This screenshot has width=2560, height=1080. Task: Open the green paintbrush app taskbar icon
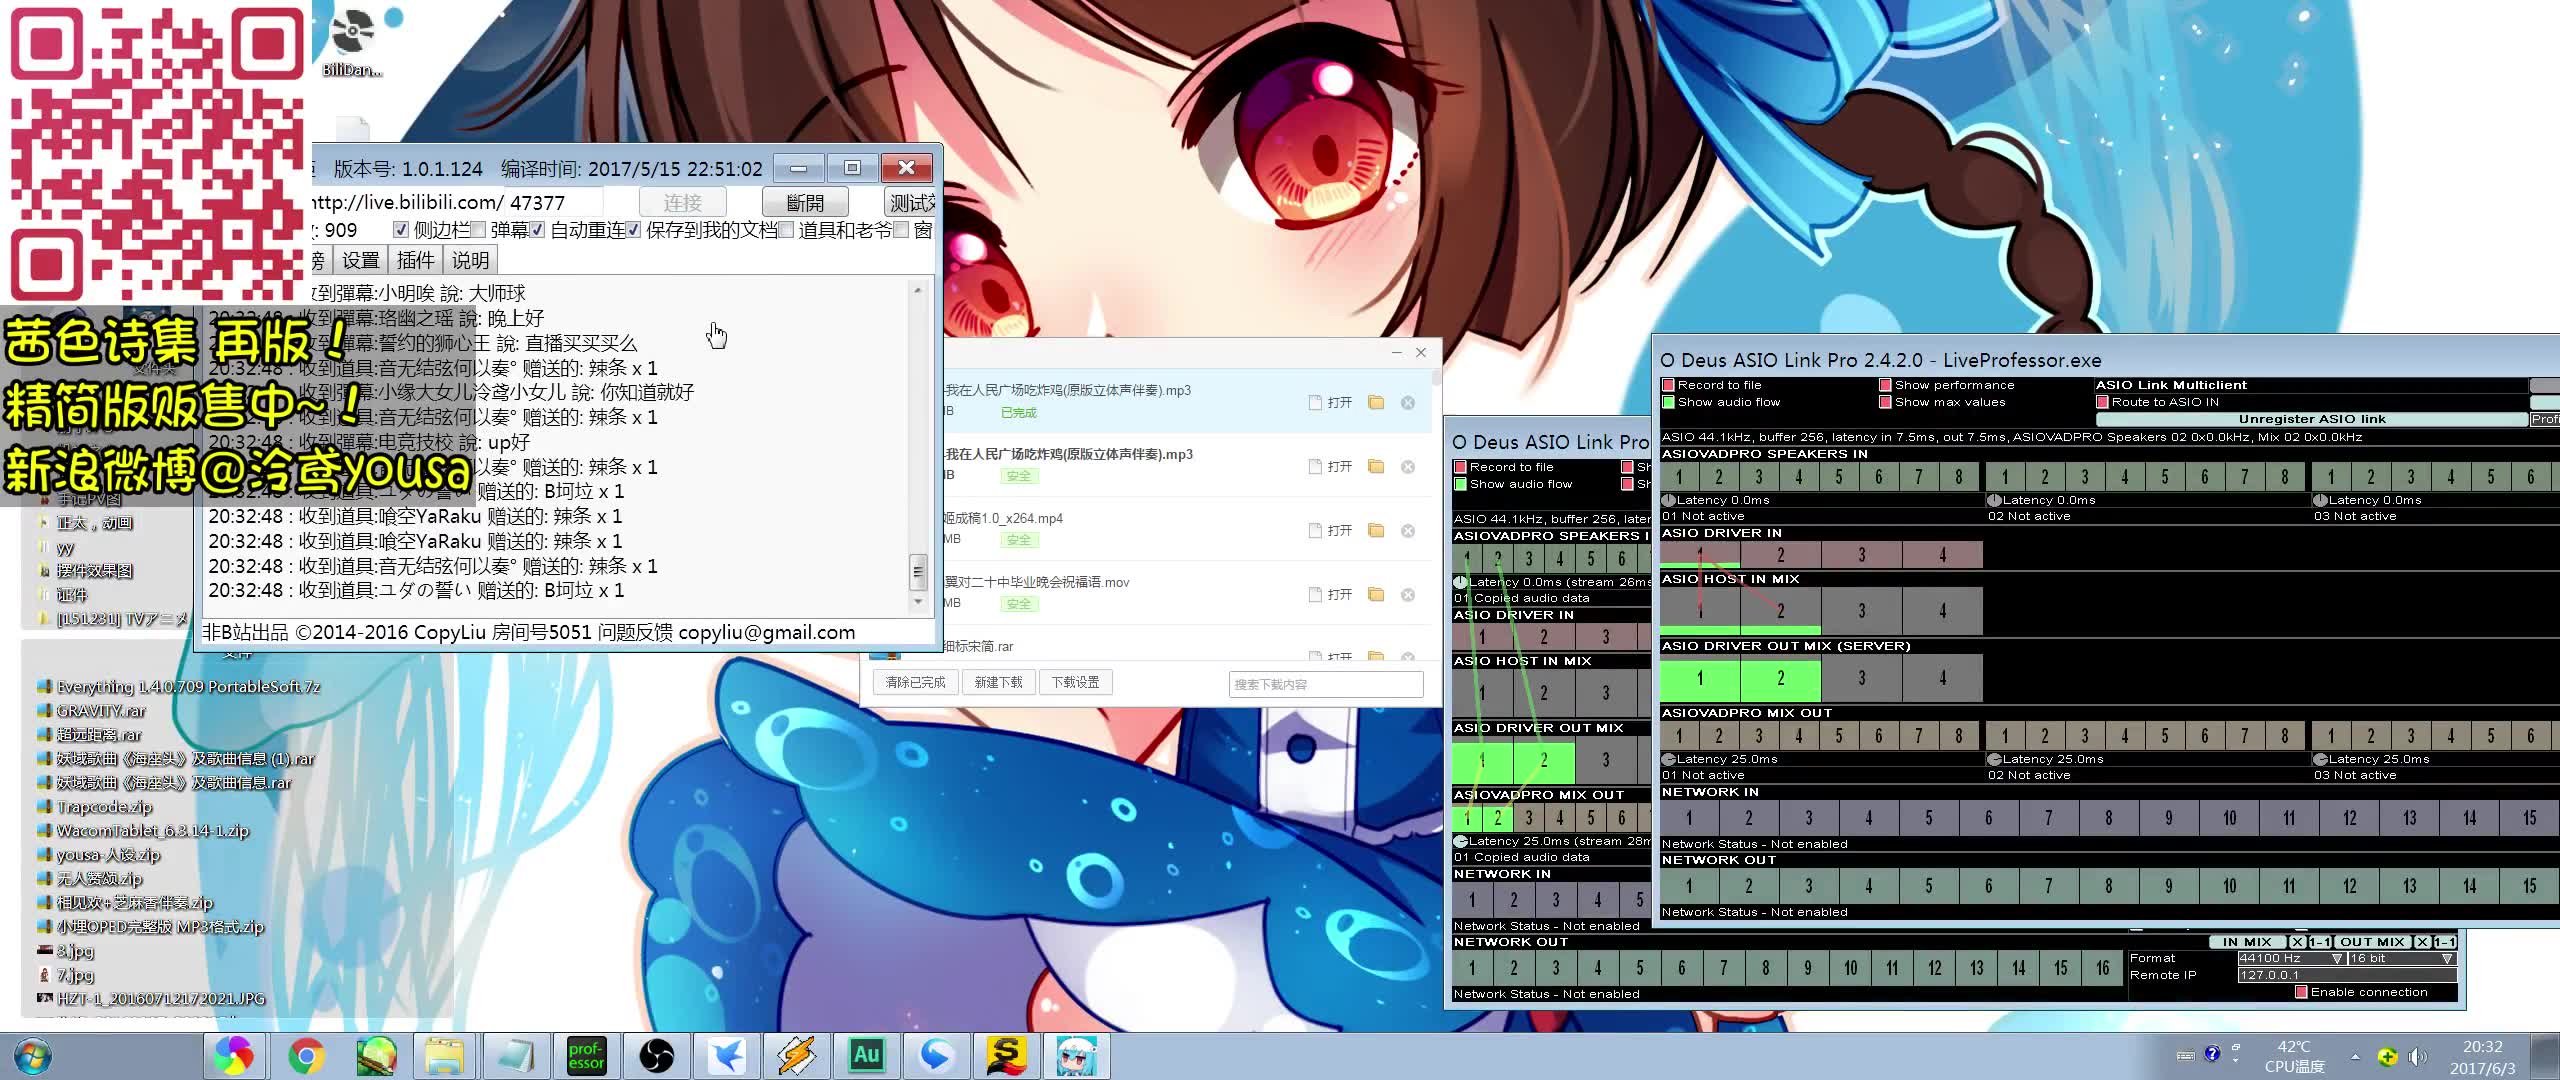coord(376,1056)
